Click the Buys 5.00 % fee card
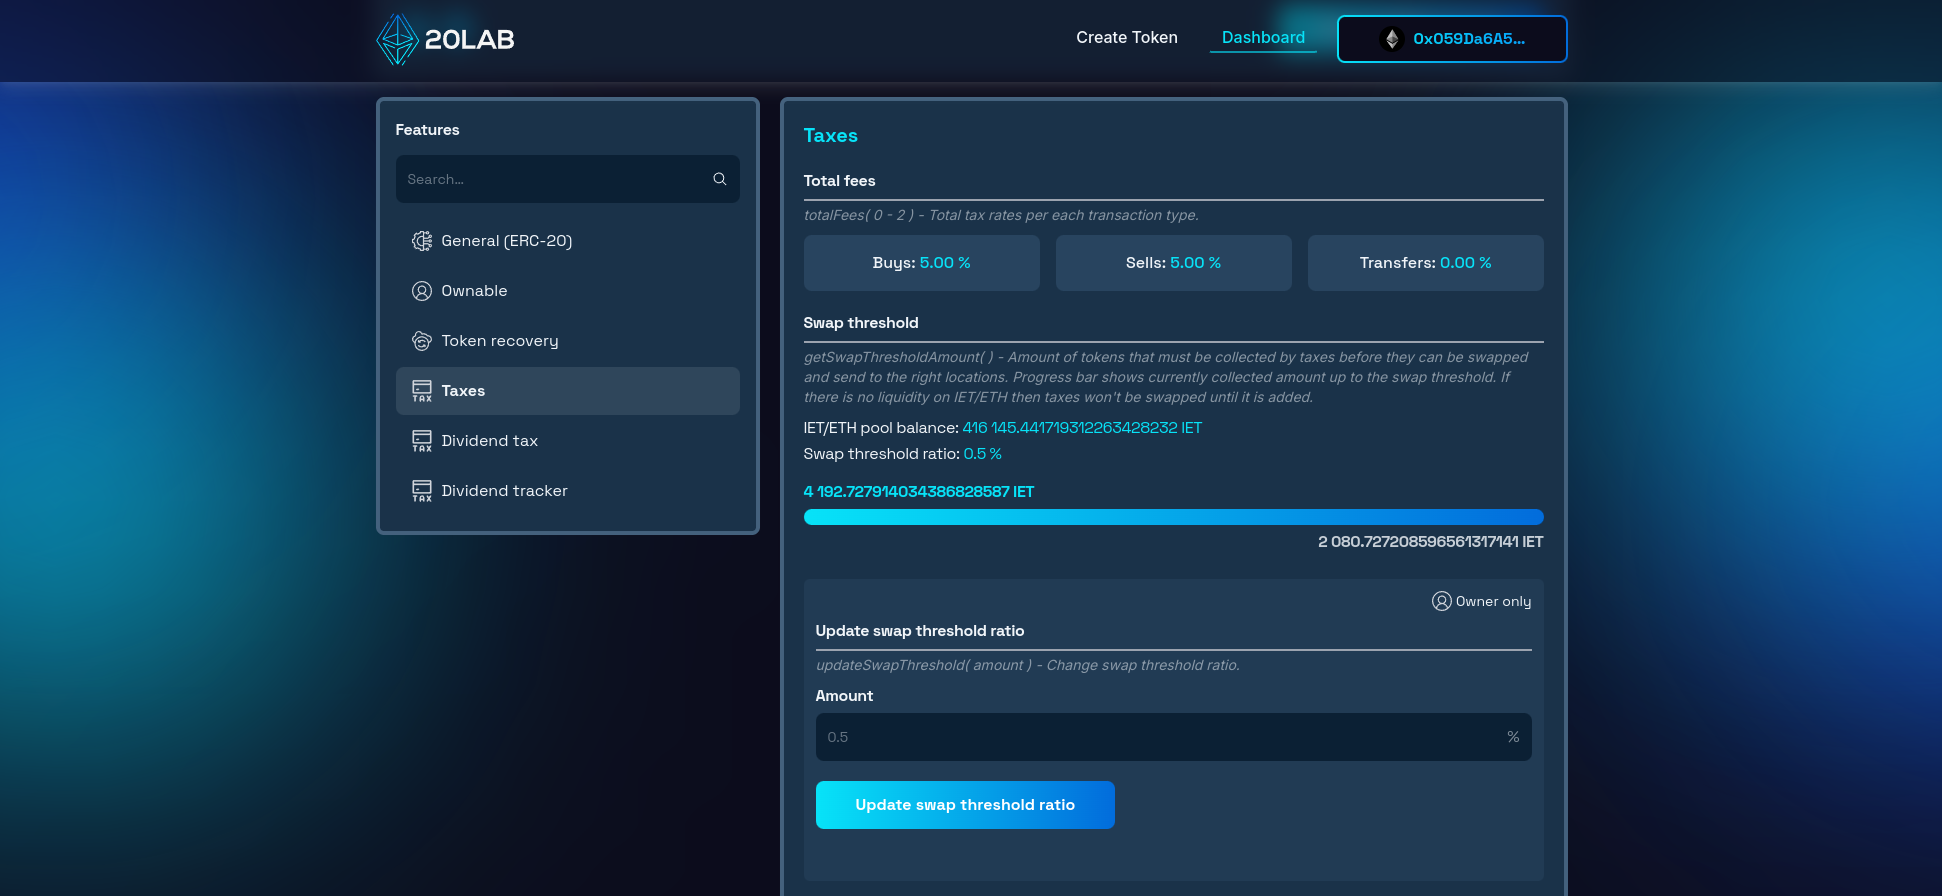 tap(922, 263)
